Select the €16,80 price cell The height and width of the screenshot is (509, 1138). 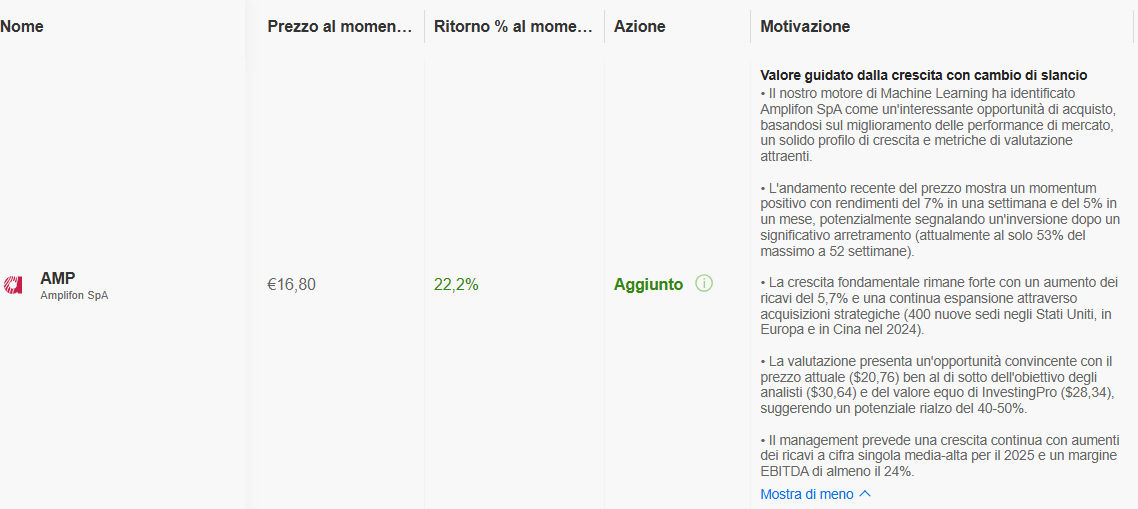tap(292, 285)
